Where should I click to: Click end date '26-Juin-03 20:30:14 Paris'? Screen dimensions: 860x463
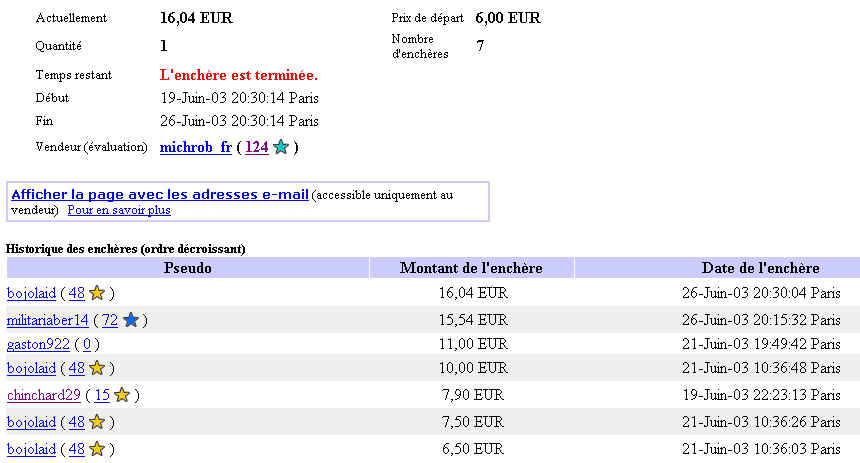[x=239, y=121]
